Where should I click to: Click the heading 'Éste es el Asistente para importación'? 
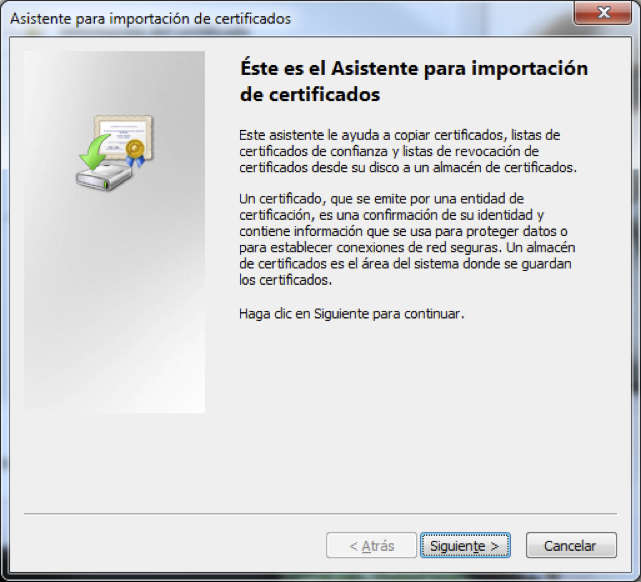(x=413, y=70)
